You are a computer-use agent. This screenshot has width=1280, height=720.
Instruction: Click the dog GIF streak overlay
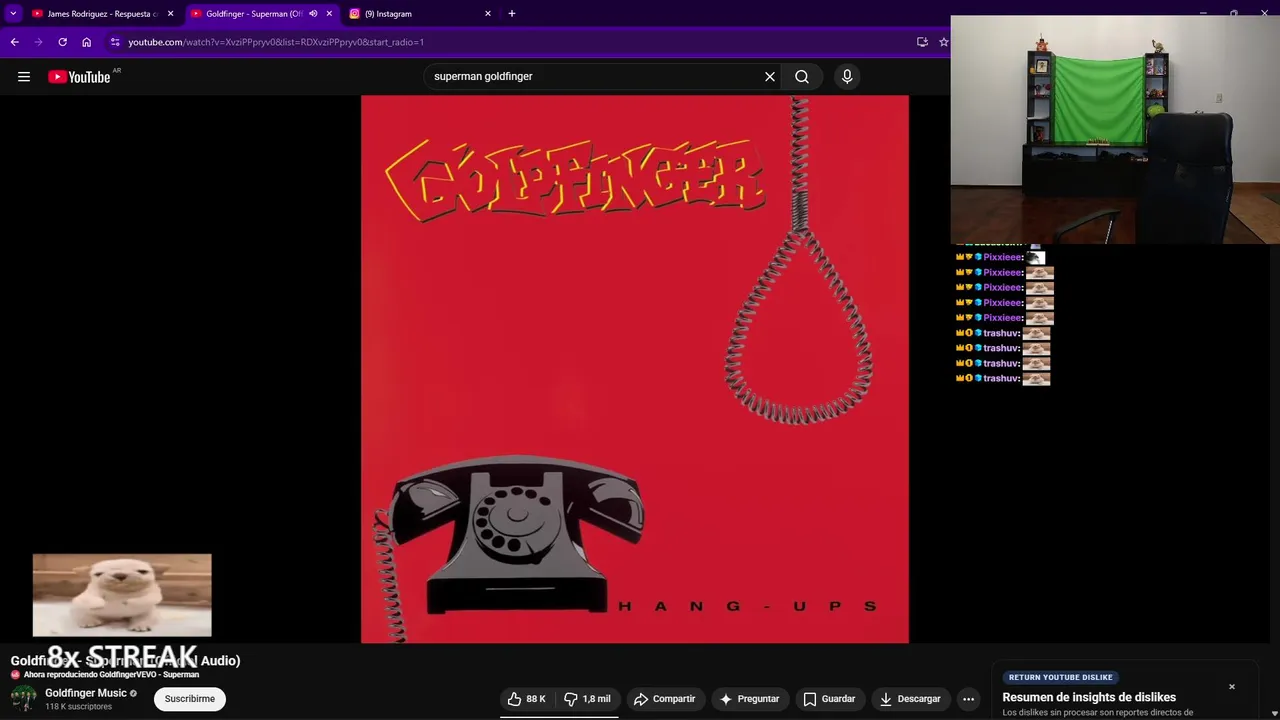(122, 595)
